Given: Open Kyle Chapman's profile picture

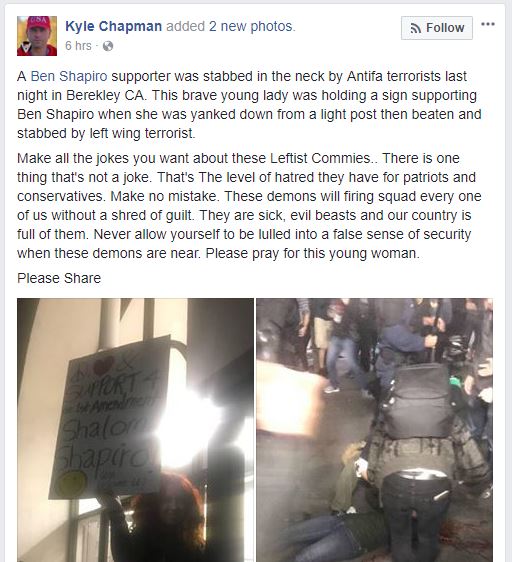Looking at the screenshot, I should (x=37, y=36).
